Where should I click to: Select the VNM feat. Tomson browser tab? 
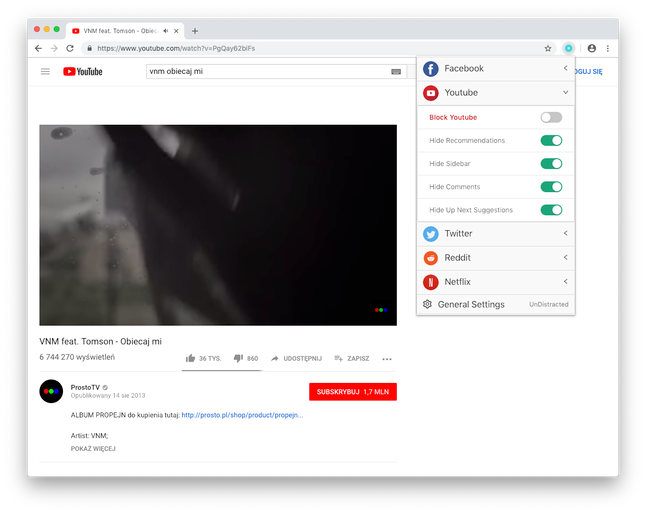pos(125,31)
